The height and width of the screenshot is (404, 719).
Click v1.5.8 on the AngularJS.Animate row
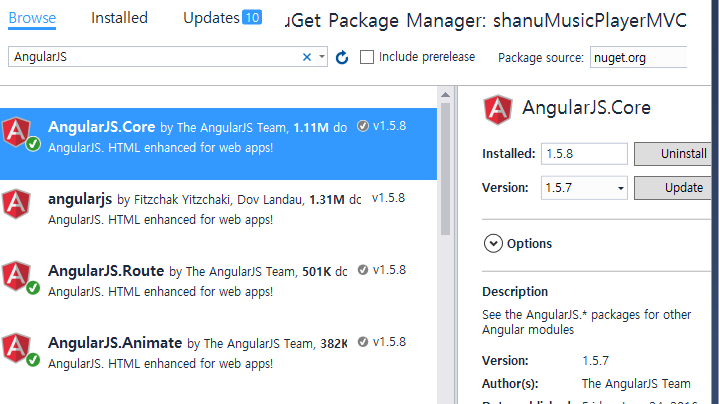tap(389, 342)
